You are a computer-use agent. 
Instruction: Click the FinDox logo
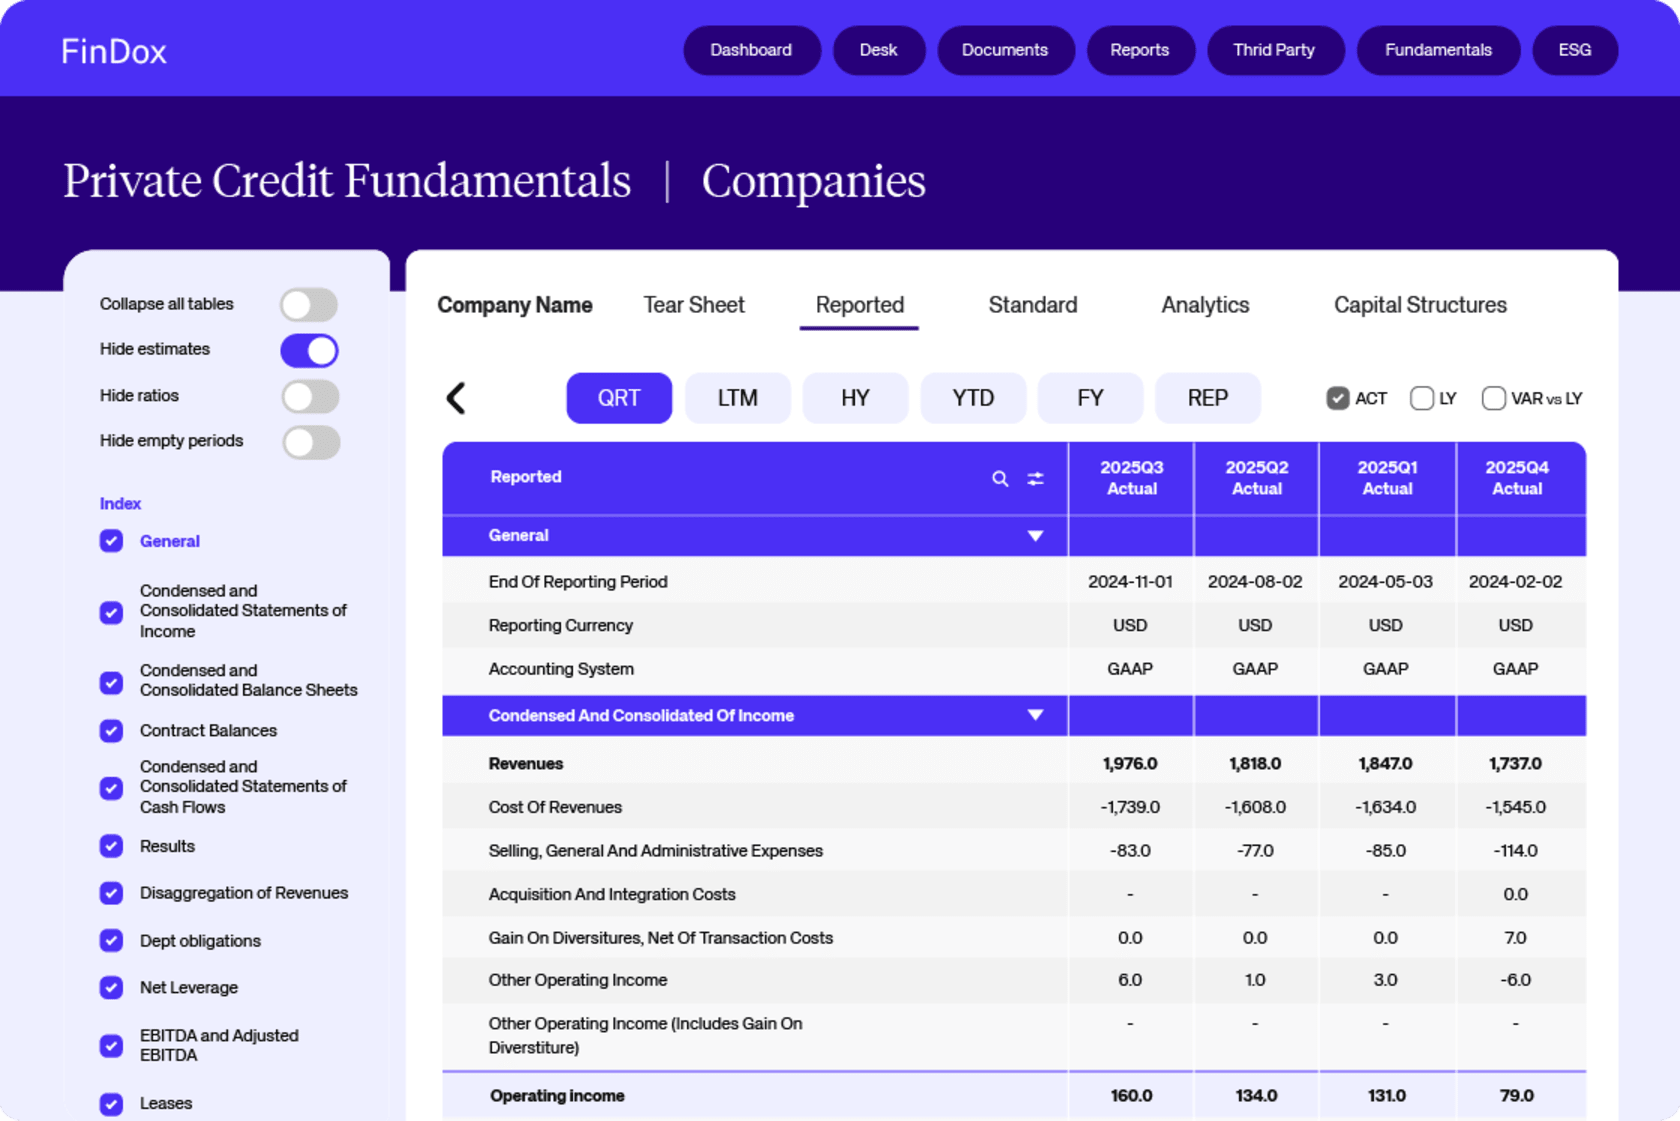click(113, 51)
